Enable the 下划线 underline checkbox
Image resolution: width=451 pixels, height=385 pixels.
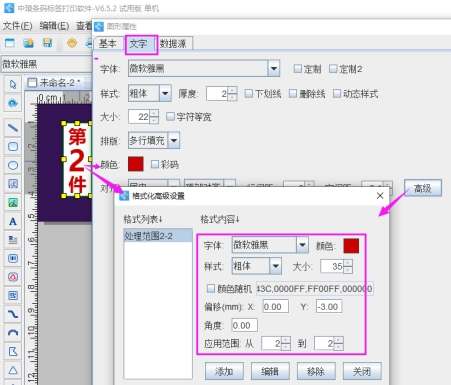pyautogui.click(x=249, y=94)
